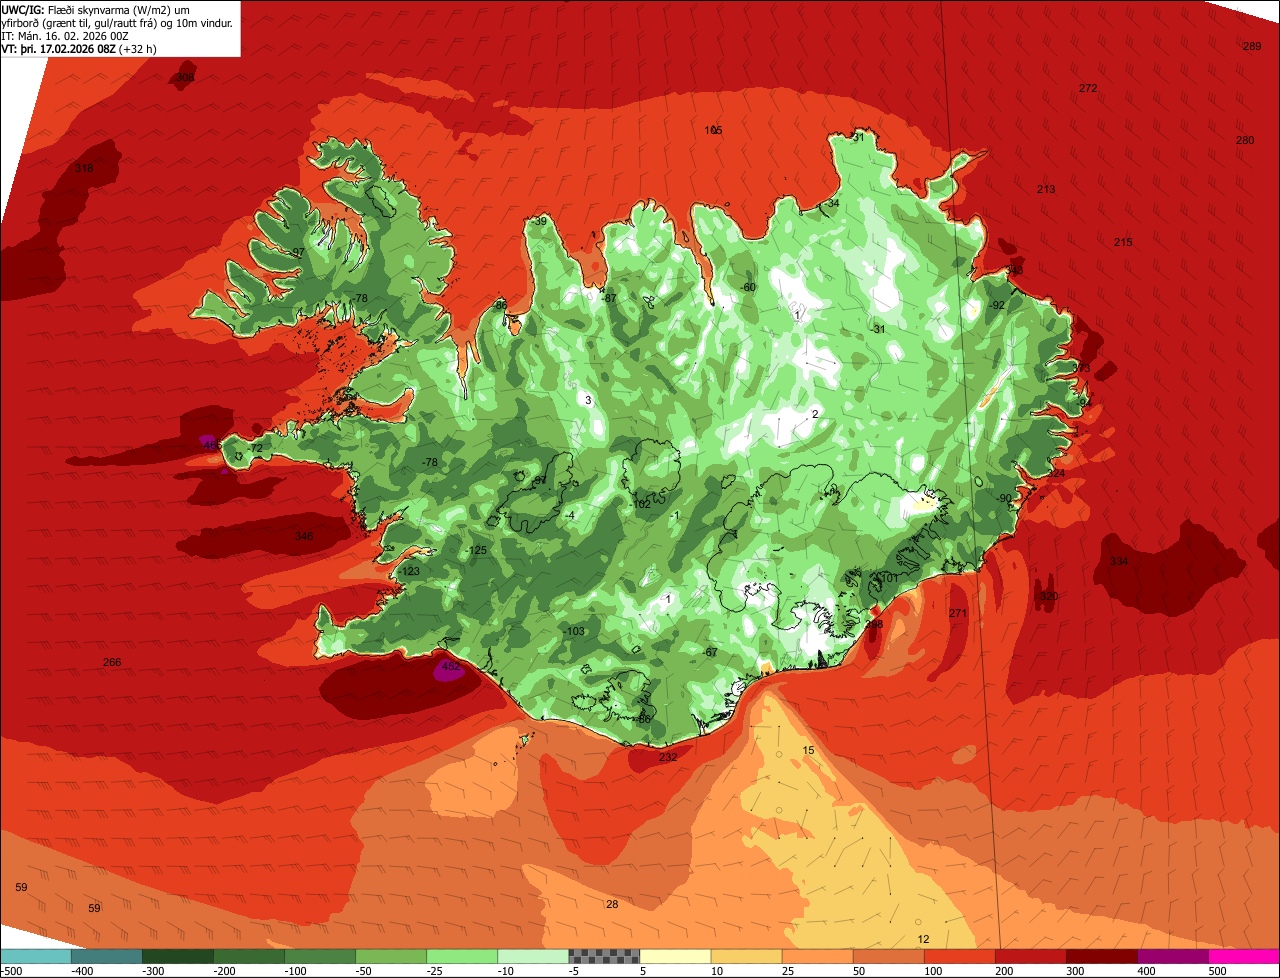Click the map value '-92' in east Iceland
The image size is (1280, 978).
[x=996, y=305]
